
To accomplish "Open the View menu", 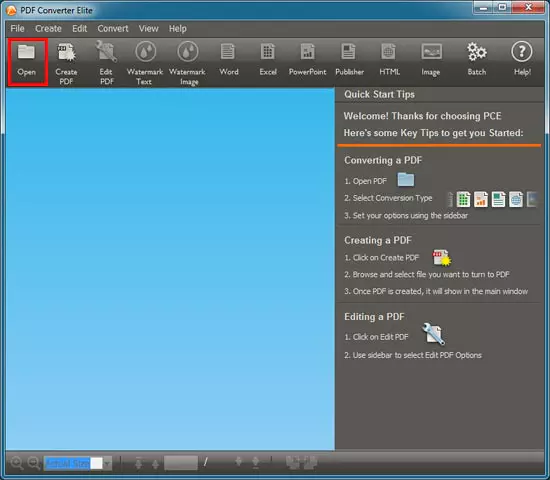I will (148, 28).
